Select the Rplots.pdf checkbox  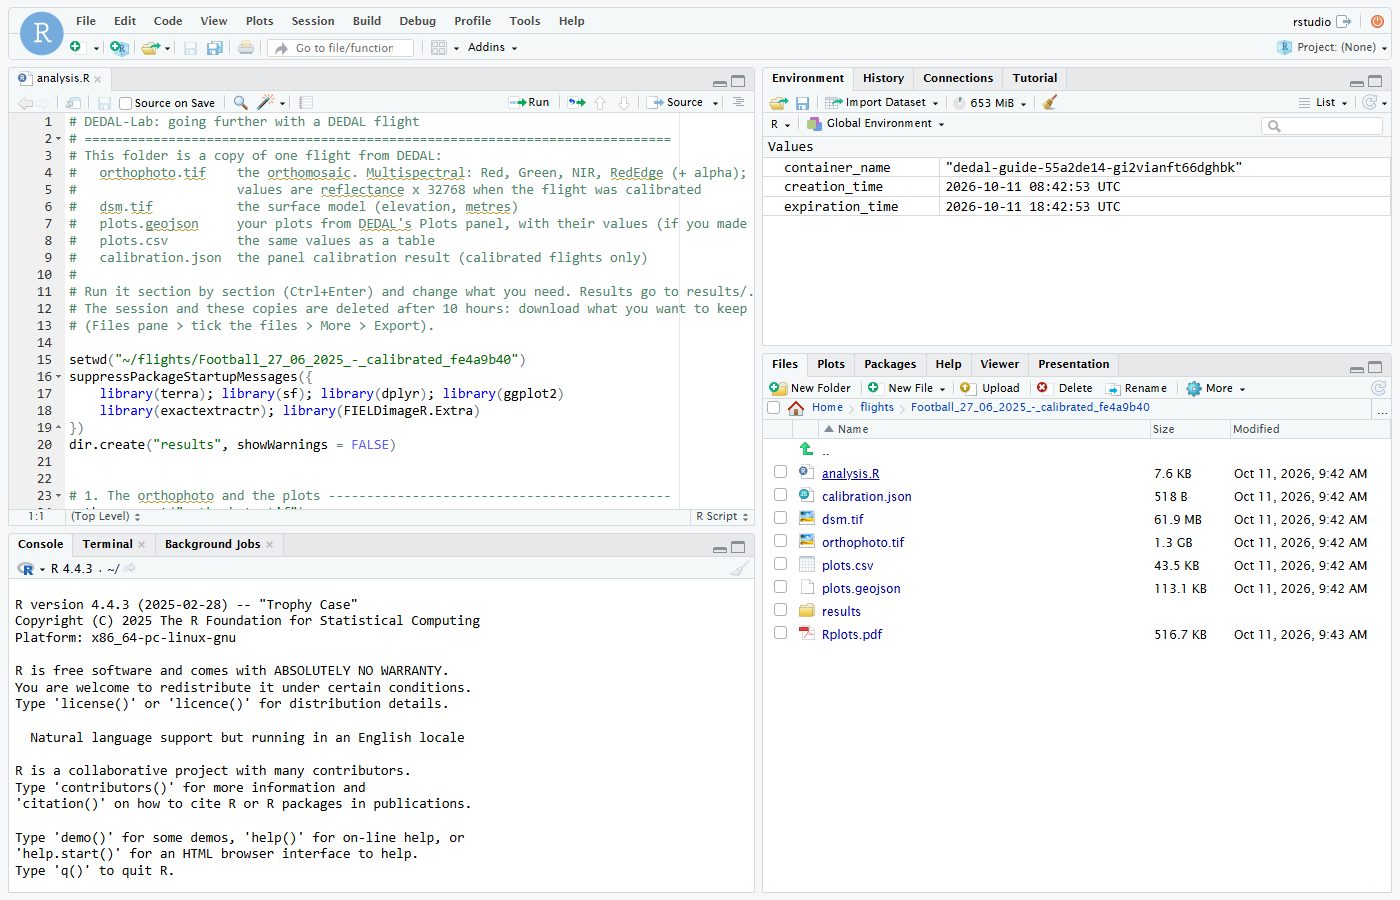coord(780,633)
